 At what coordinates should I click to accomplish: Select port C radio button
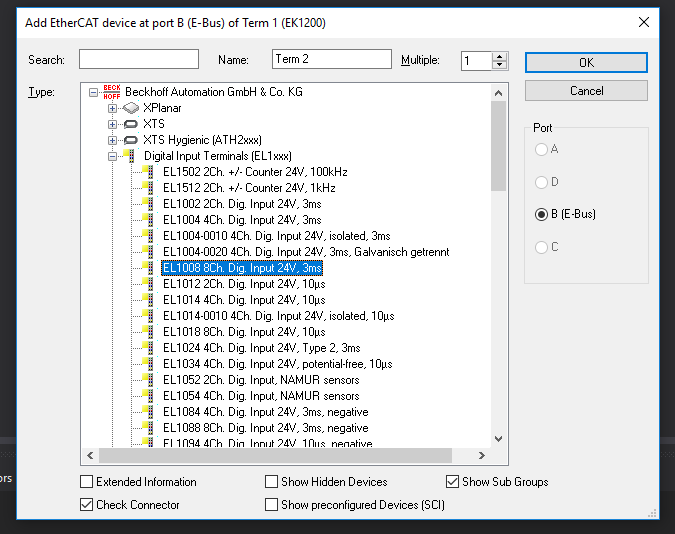point(541,247)
